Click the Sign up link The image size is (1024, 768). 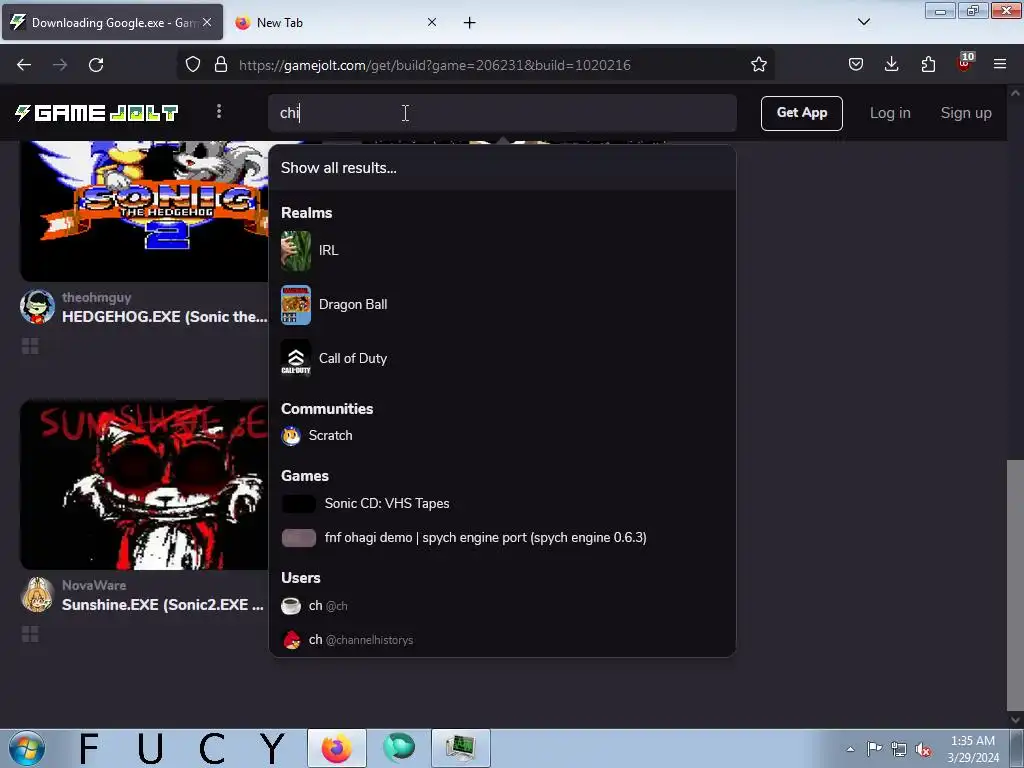point(966,113)
